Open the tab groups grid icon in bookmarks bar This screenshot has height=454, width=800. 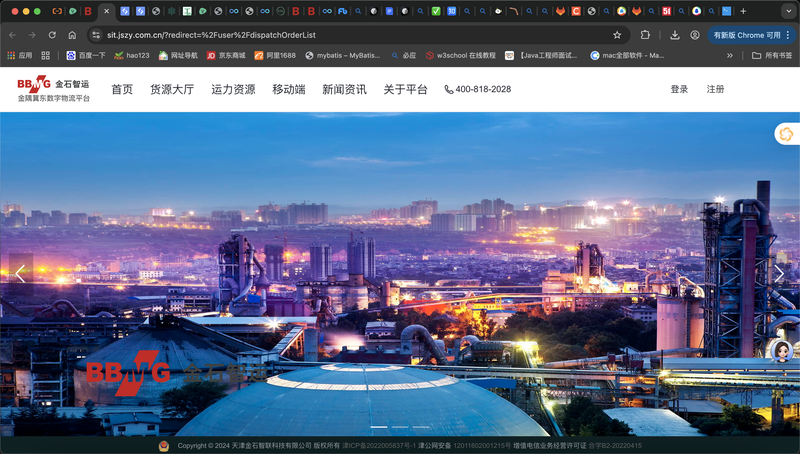coord(45,56)
